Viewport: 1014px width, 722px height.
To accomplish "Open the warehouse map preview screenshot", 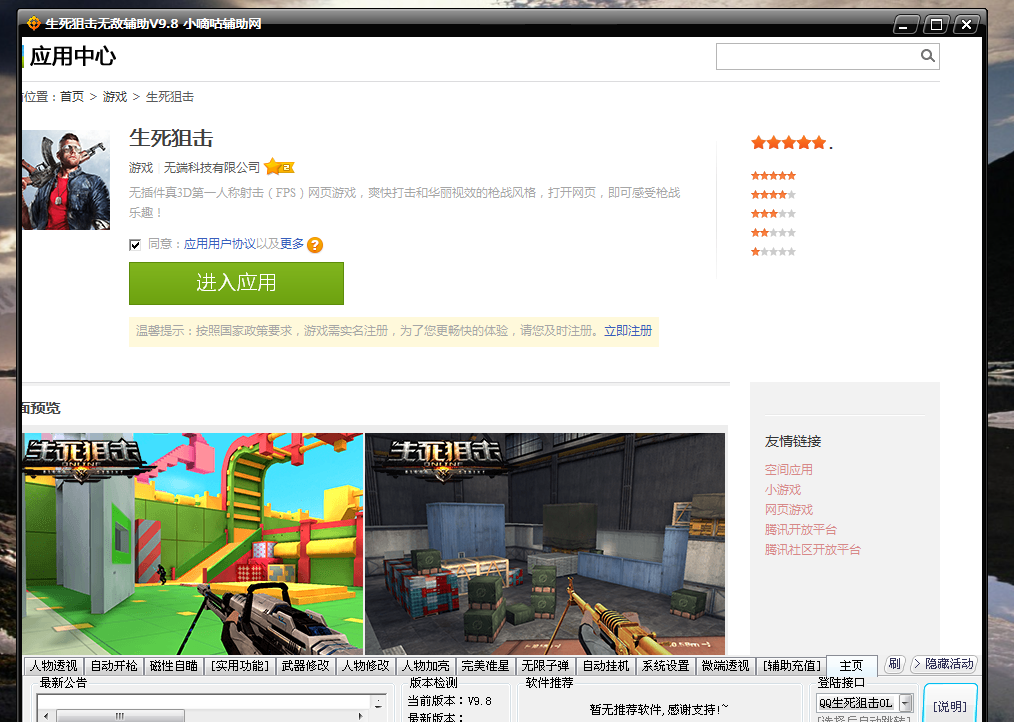I will point(545,543).
